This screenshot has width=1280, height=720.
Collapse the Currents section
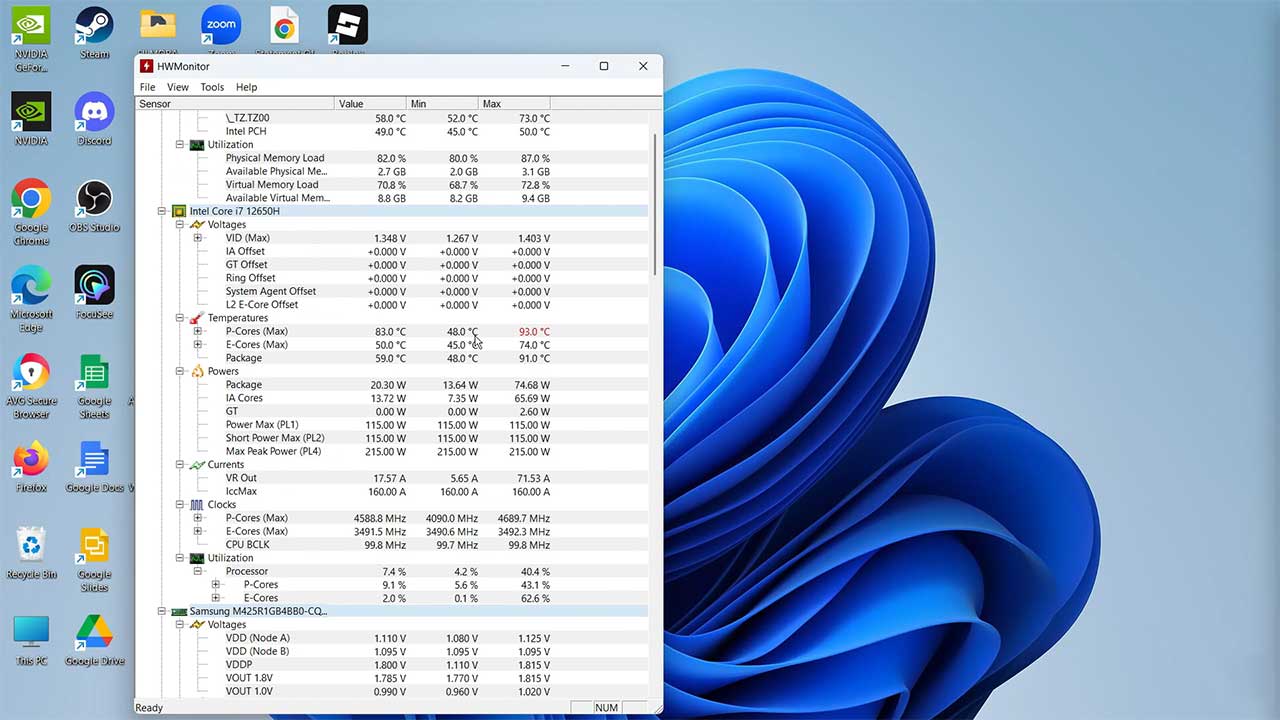[x=180, y=464]
